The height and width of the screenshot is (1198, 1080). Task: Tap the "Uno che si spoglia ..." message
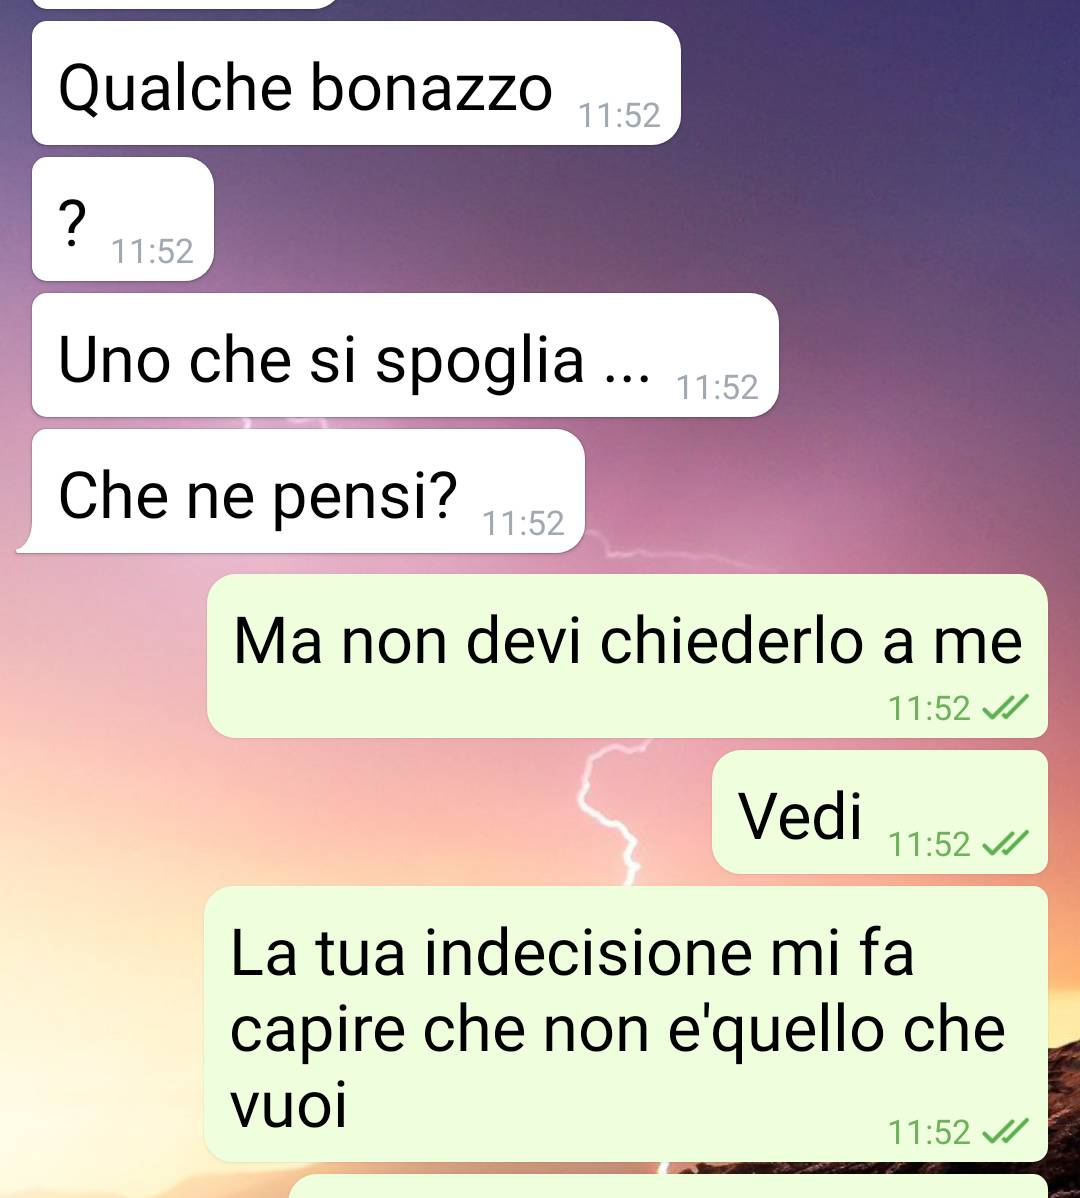(x=405, y=355)
